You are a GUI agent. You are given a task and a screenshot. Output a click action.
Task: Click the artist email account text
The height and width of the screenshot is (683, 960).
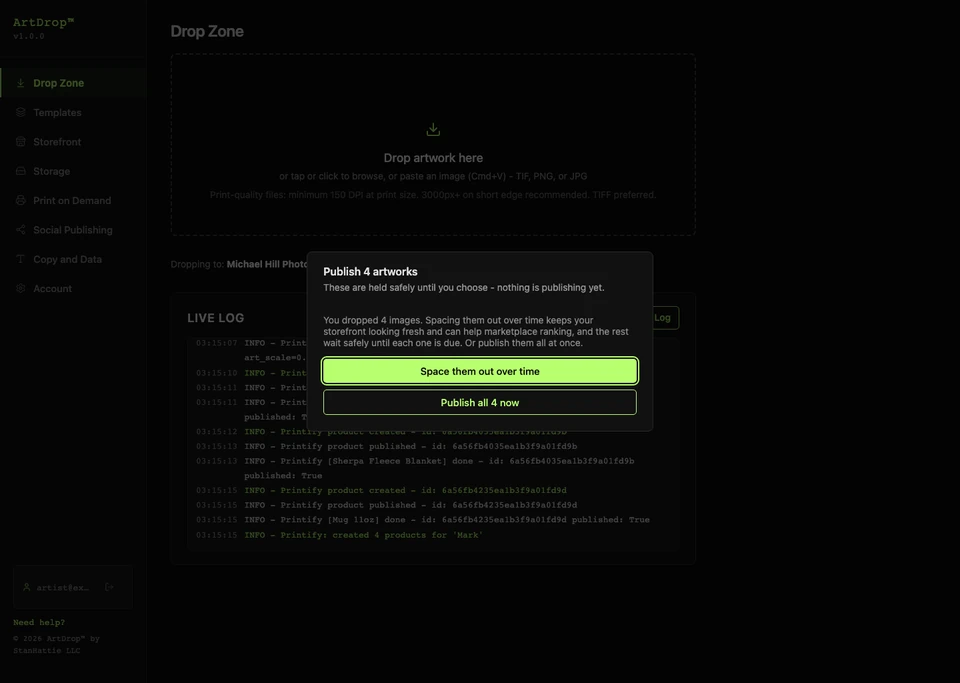pyautogui.click(x=62, y=588)
